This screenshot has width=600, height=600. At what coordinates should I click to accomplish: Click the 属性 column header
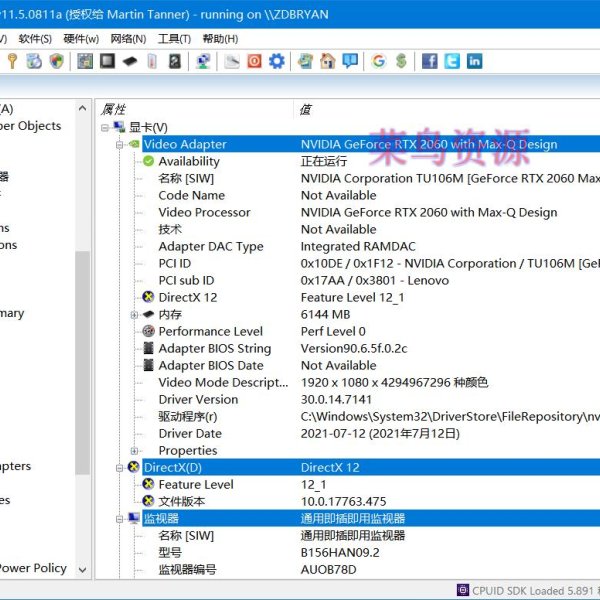point(194,109)
